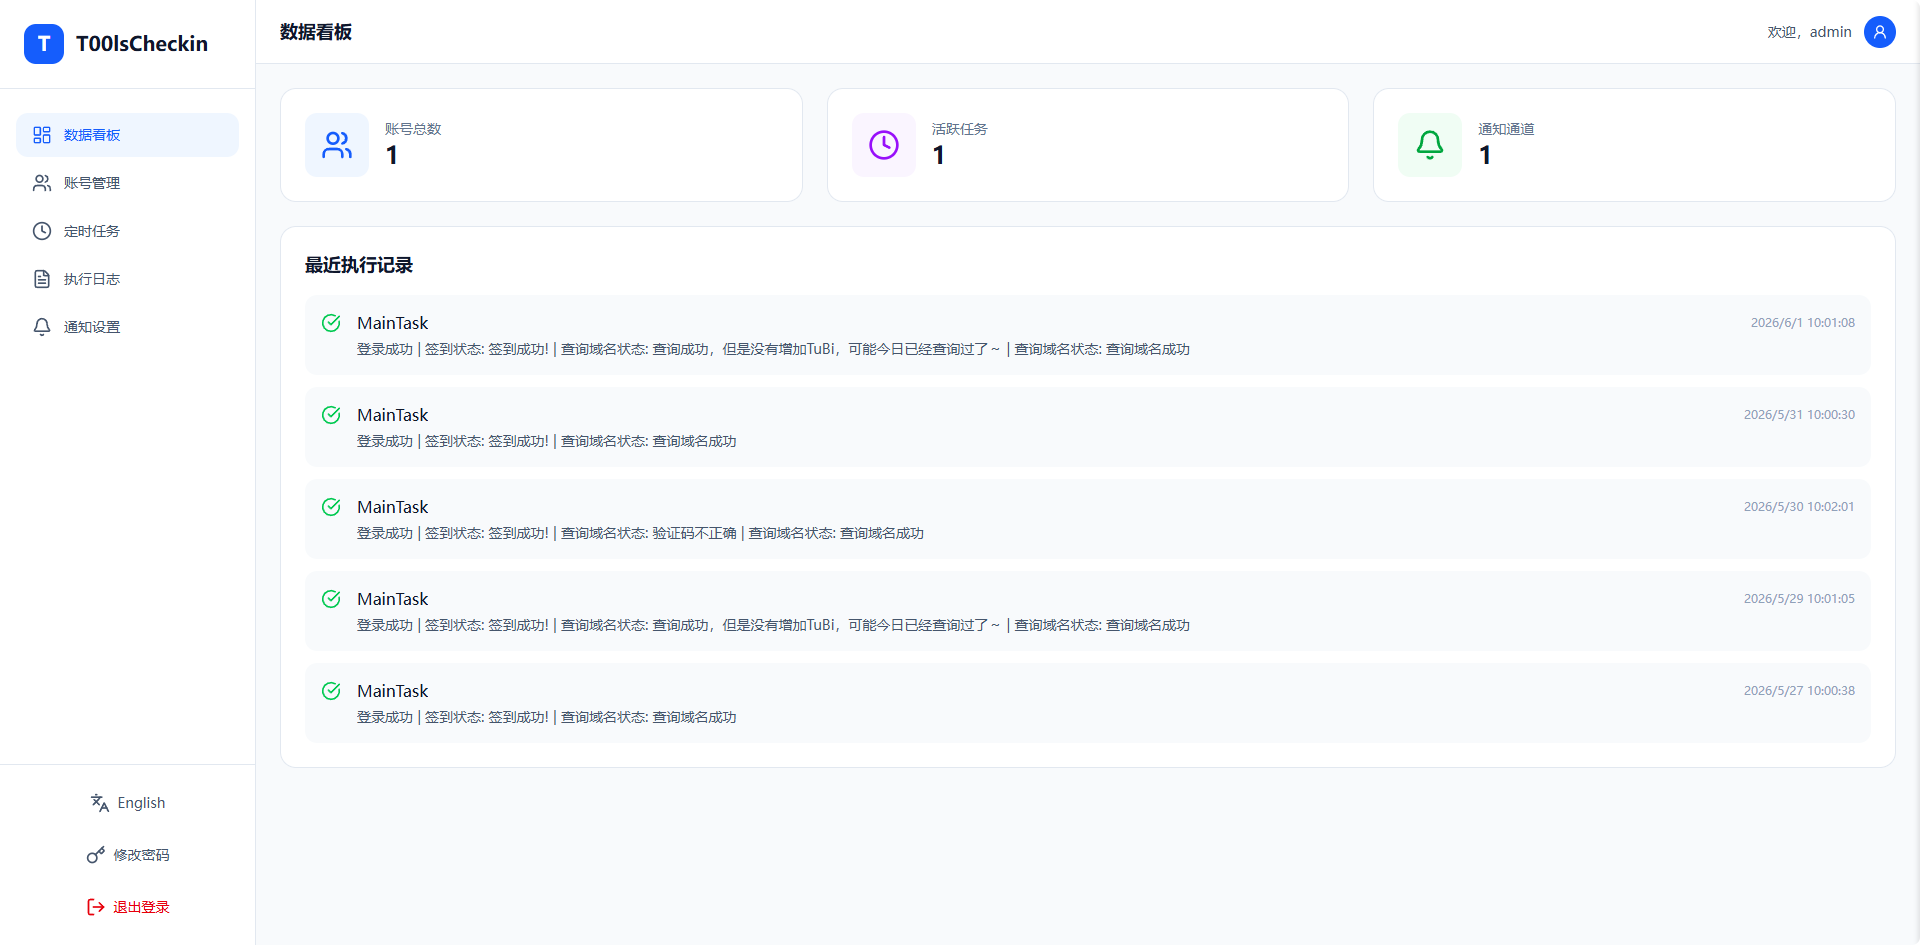The height and width of the screenshot is (945, 1920).
Task: Go to 定时任务 scheduled tasks
Action: tap(127, 231)
